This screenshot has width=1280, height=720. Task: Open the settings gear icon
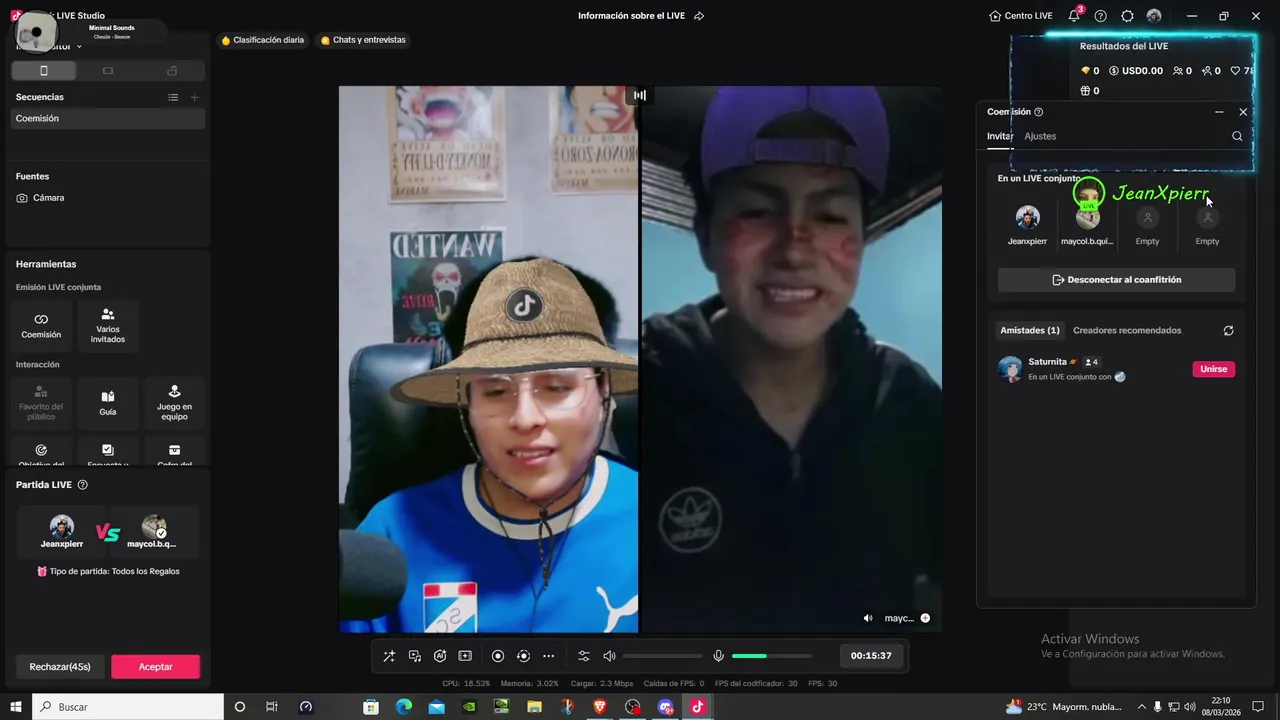point(1127,16)
